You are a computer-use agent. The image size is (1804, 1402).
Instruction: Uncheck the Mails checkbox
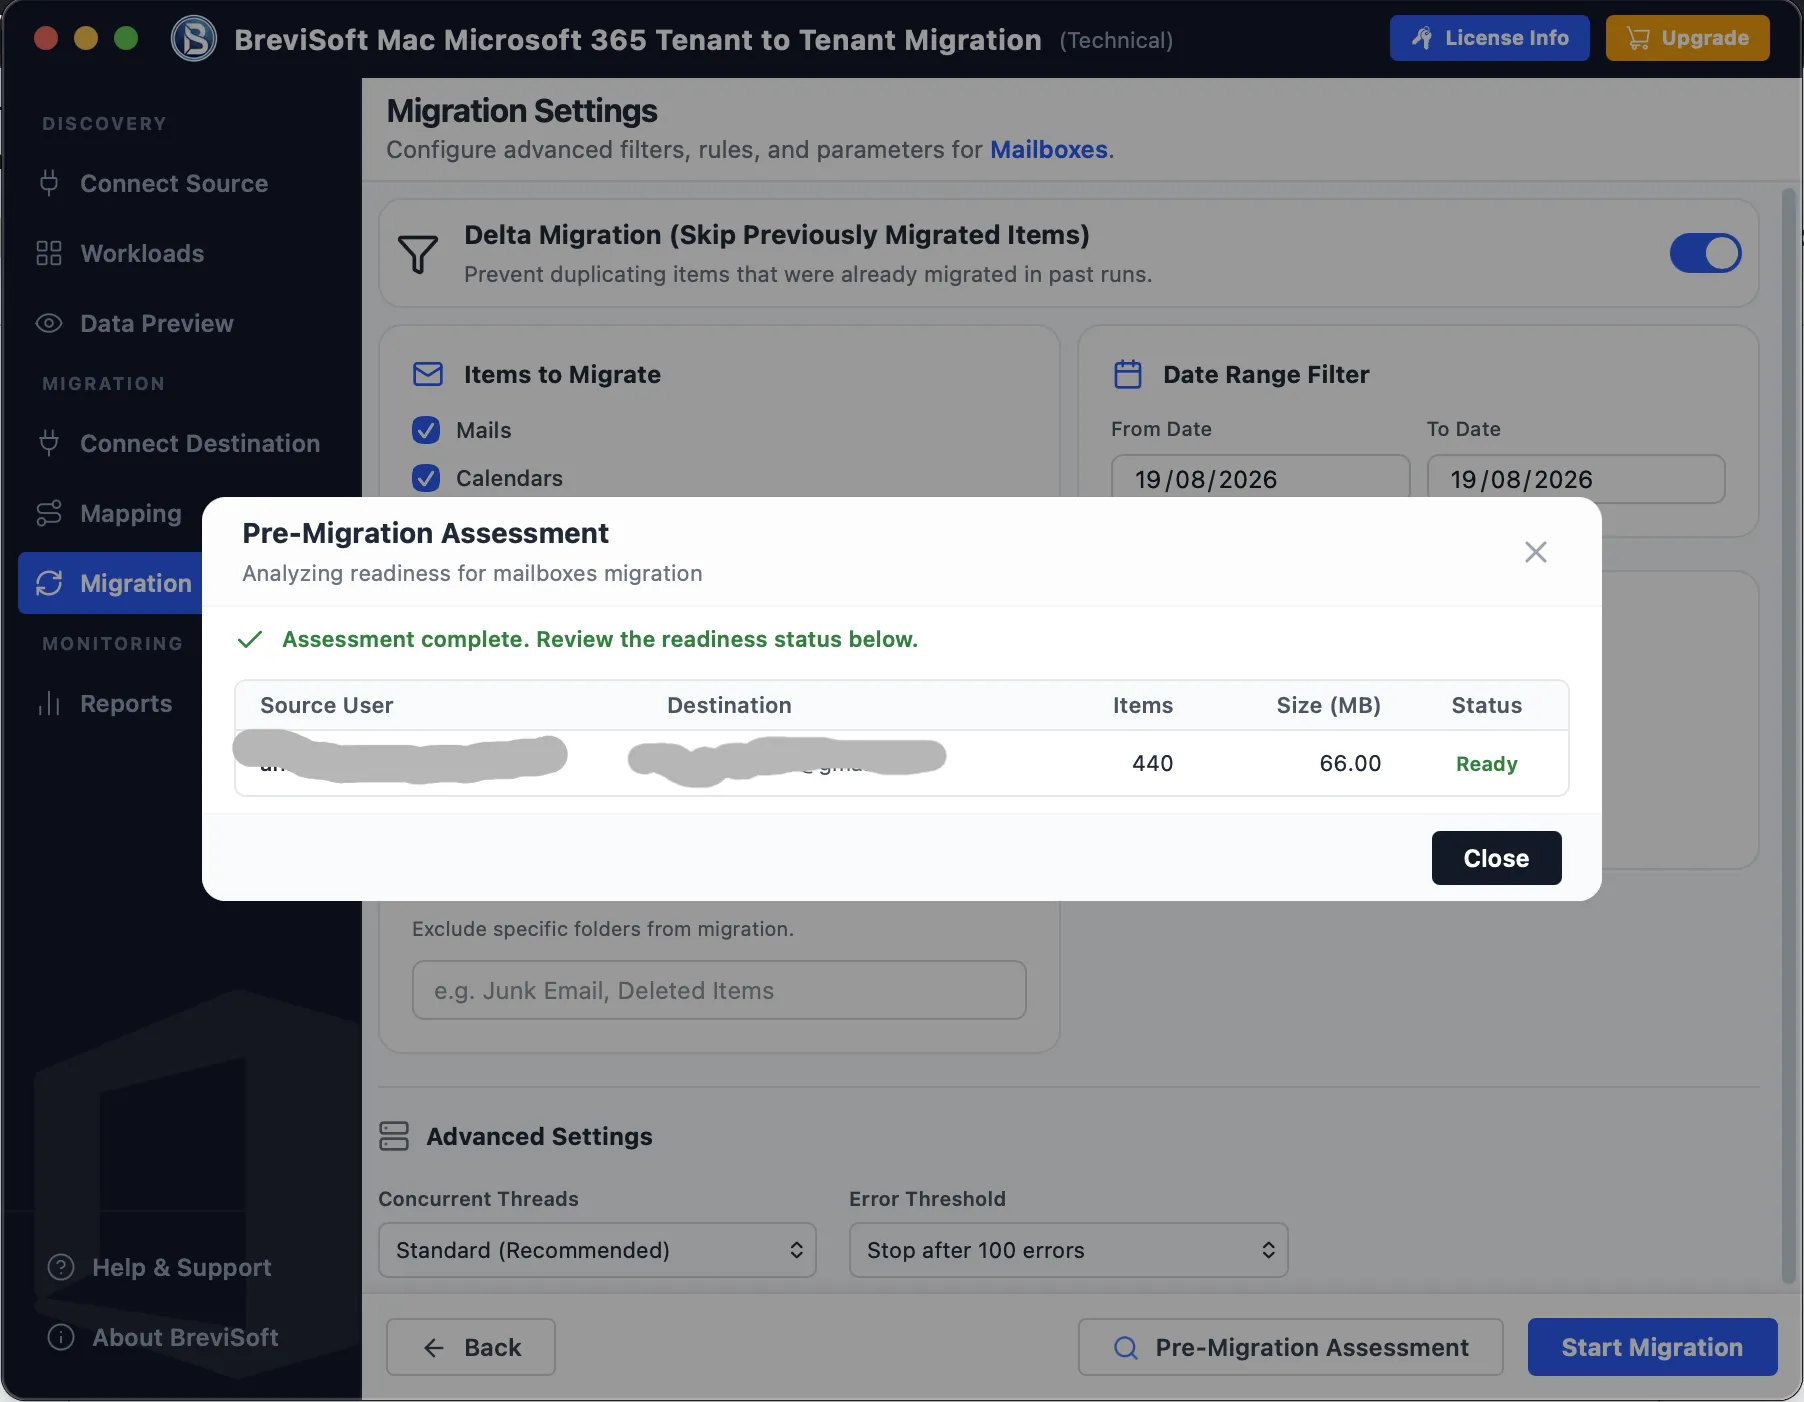coord(426,430)
